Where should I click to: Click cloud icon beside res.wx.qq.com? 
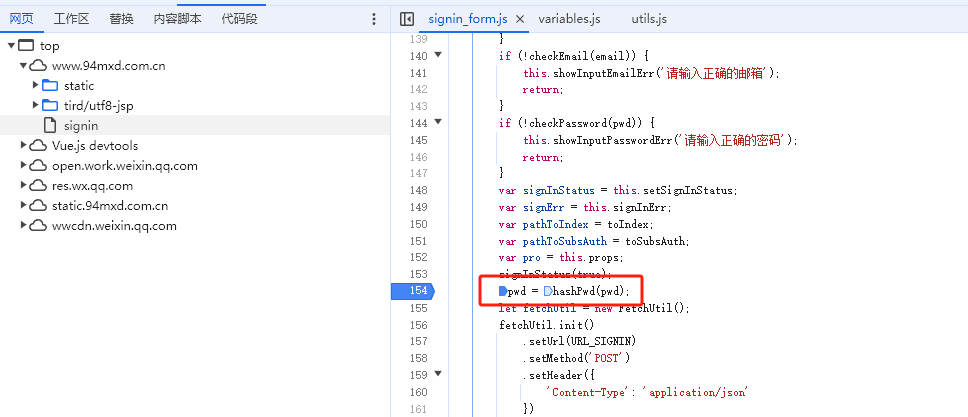[38, 185]
